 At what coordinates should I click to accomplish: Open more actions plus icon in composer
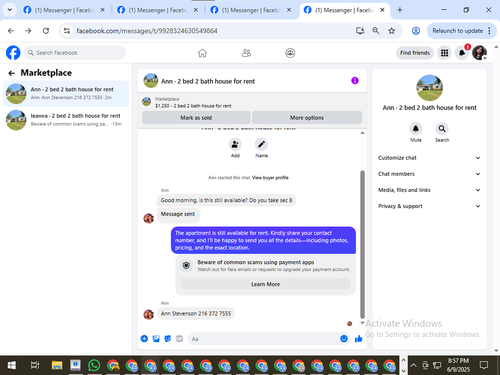pos(144,339)
